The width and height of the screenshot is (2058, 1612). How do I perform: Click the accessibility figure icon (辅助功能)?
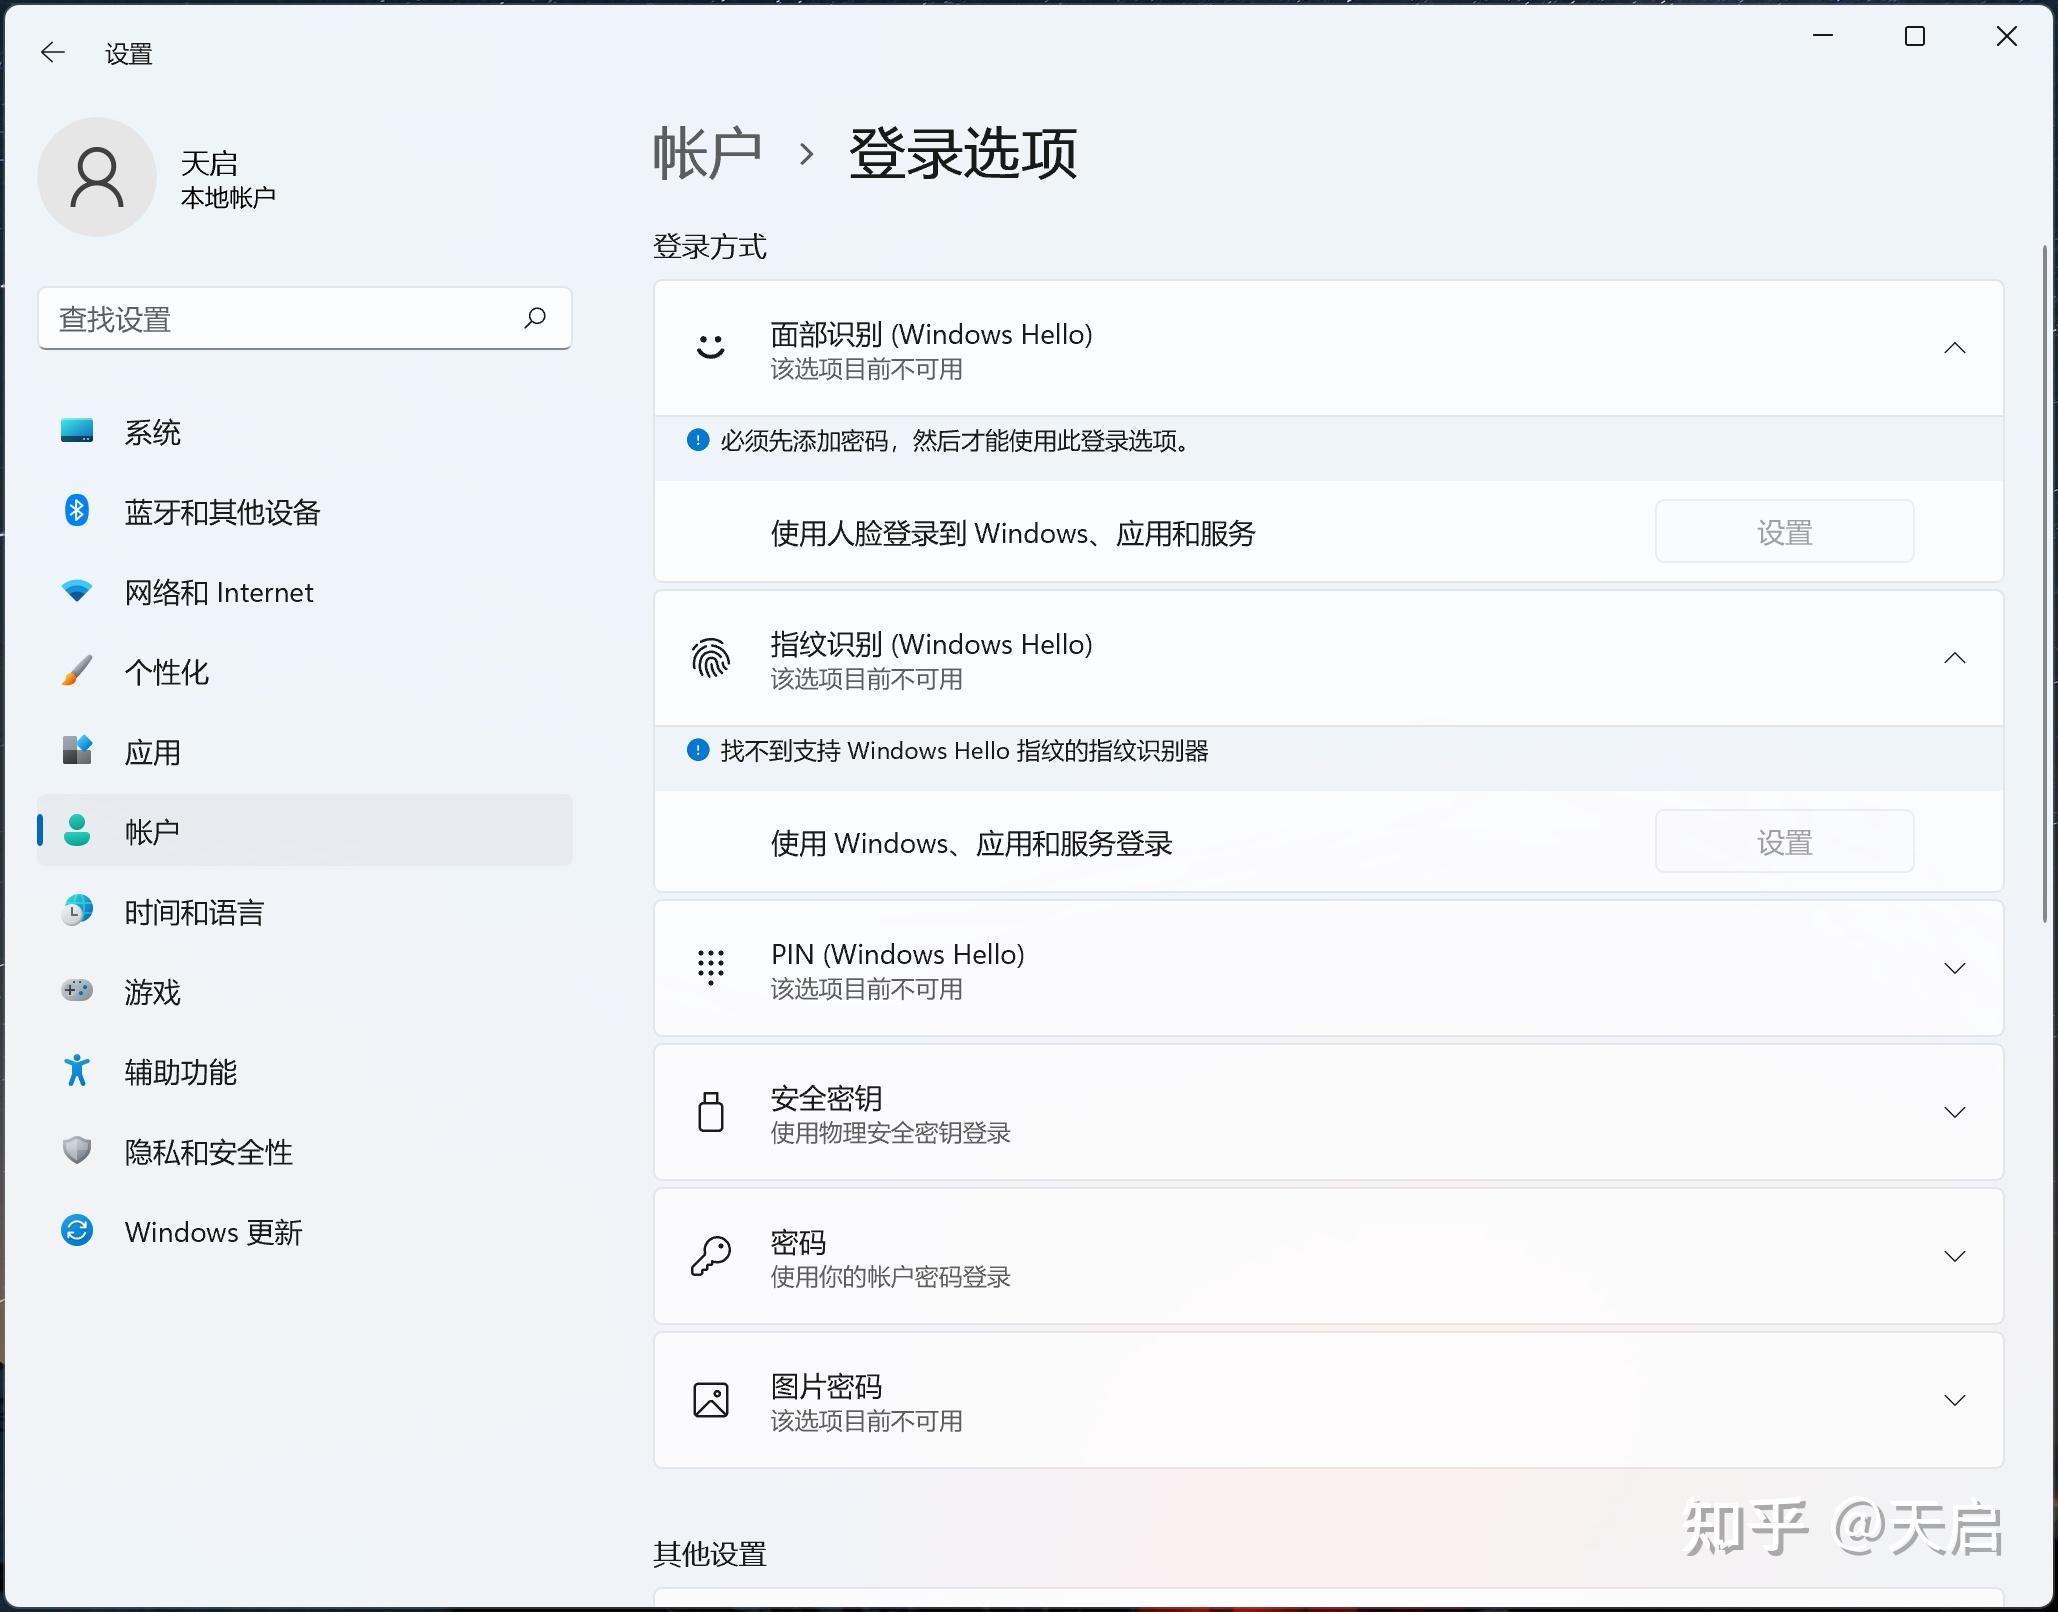coord(77,1071)
